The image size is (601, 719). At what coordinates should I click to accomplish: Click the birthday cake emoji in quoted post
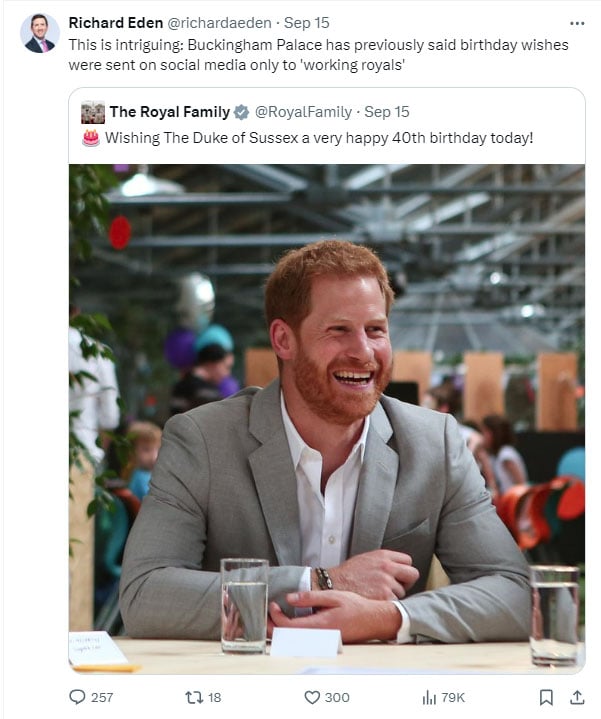pyautogui.click(x=91, y=137)
